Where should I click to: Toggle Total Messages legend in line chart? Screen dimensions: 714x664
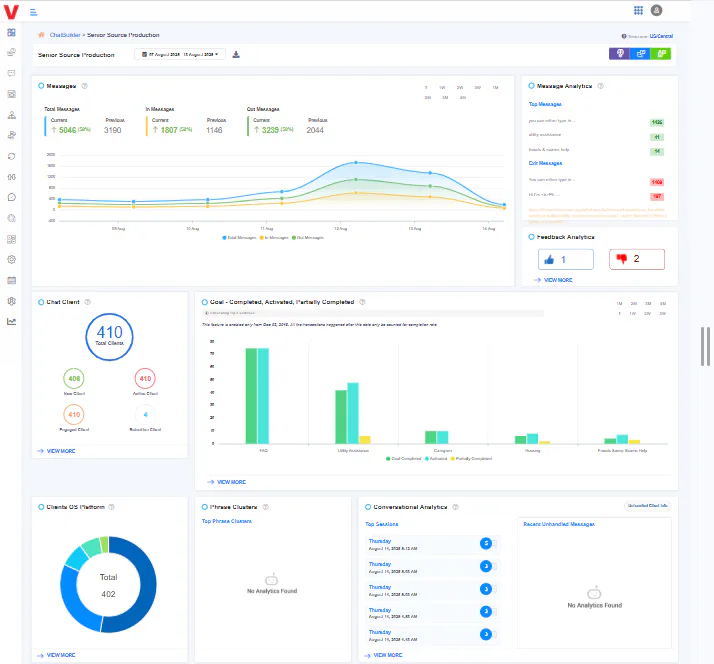239,238
